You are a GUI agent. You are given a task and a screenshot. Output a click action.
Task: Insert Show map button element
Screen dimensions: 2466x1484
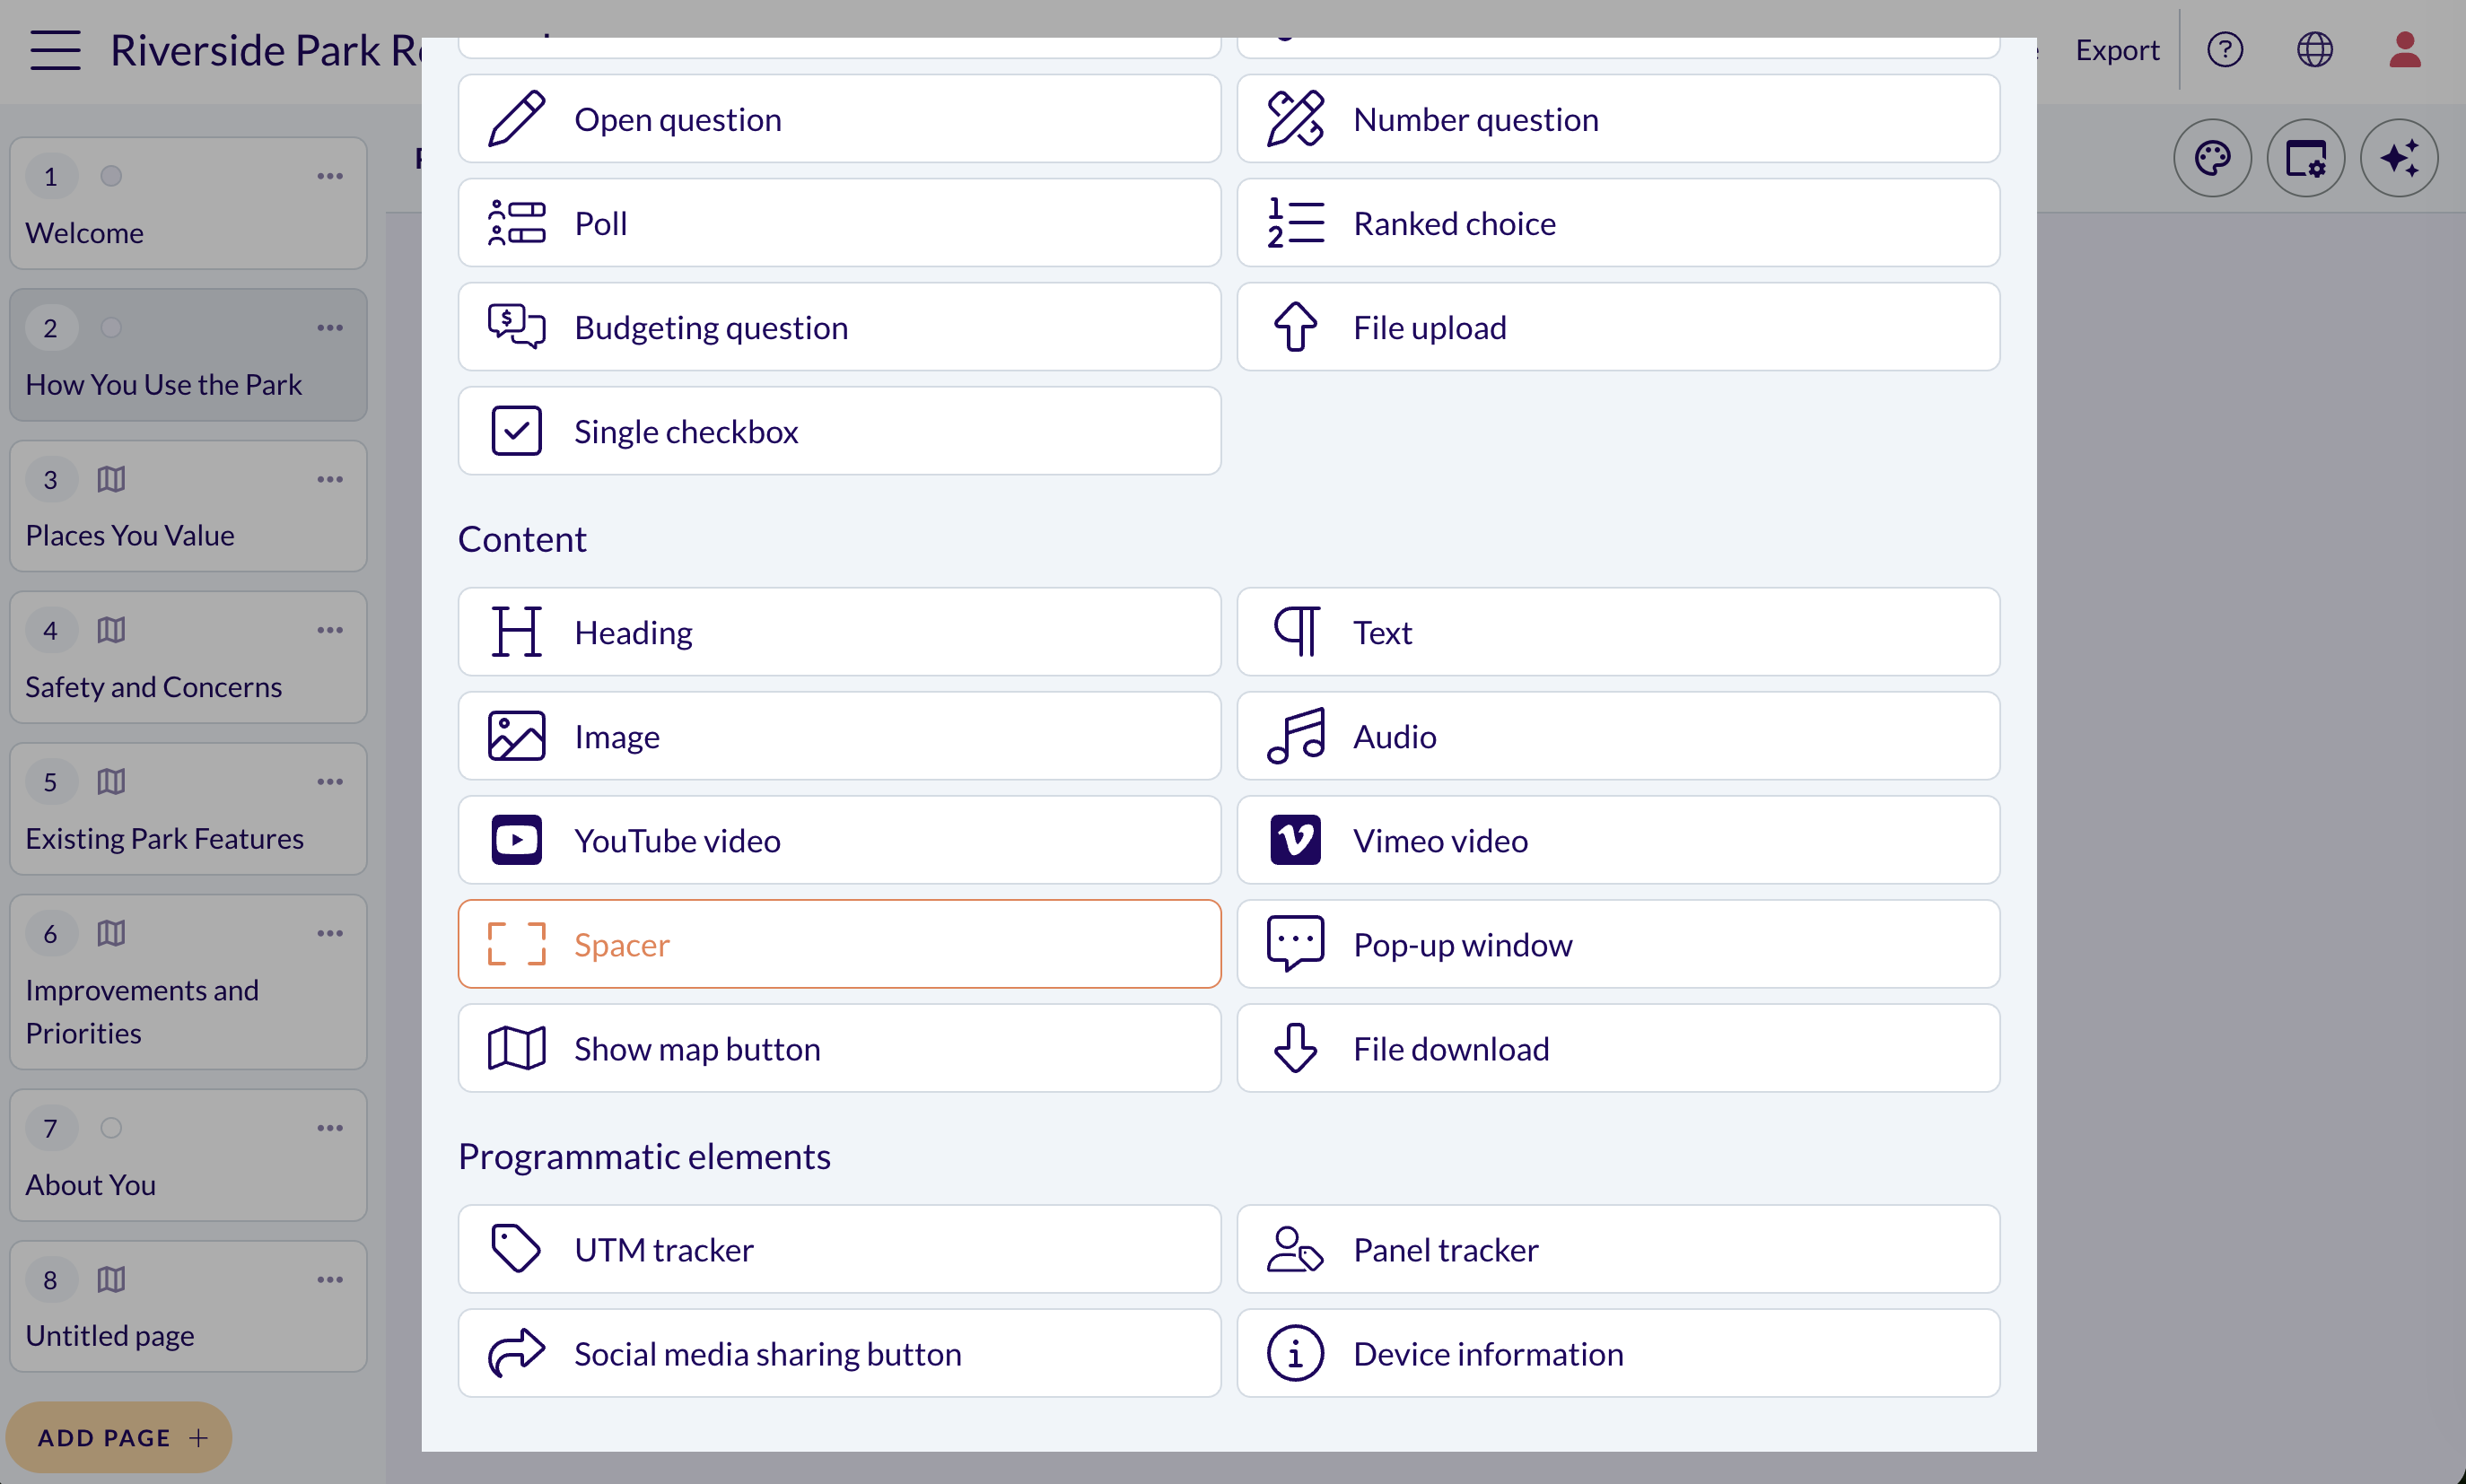coord(839,1048)
